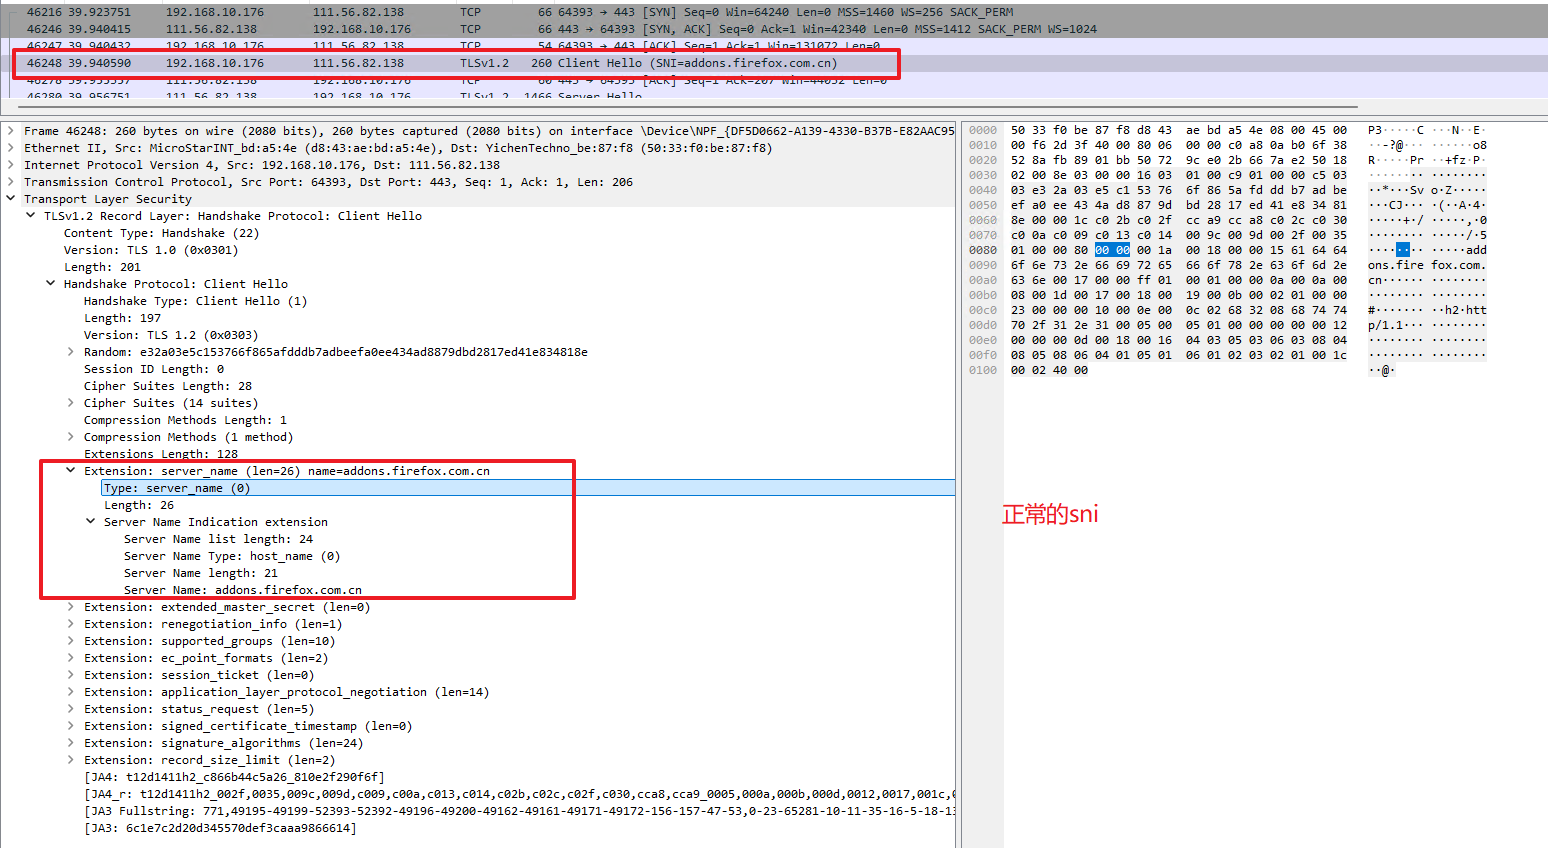The height and width of the screenshot is (848, 1548).
Task: Expand Extension: signed_certificate_timestamp
Action: [71, 726]
